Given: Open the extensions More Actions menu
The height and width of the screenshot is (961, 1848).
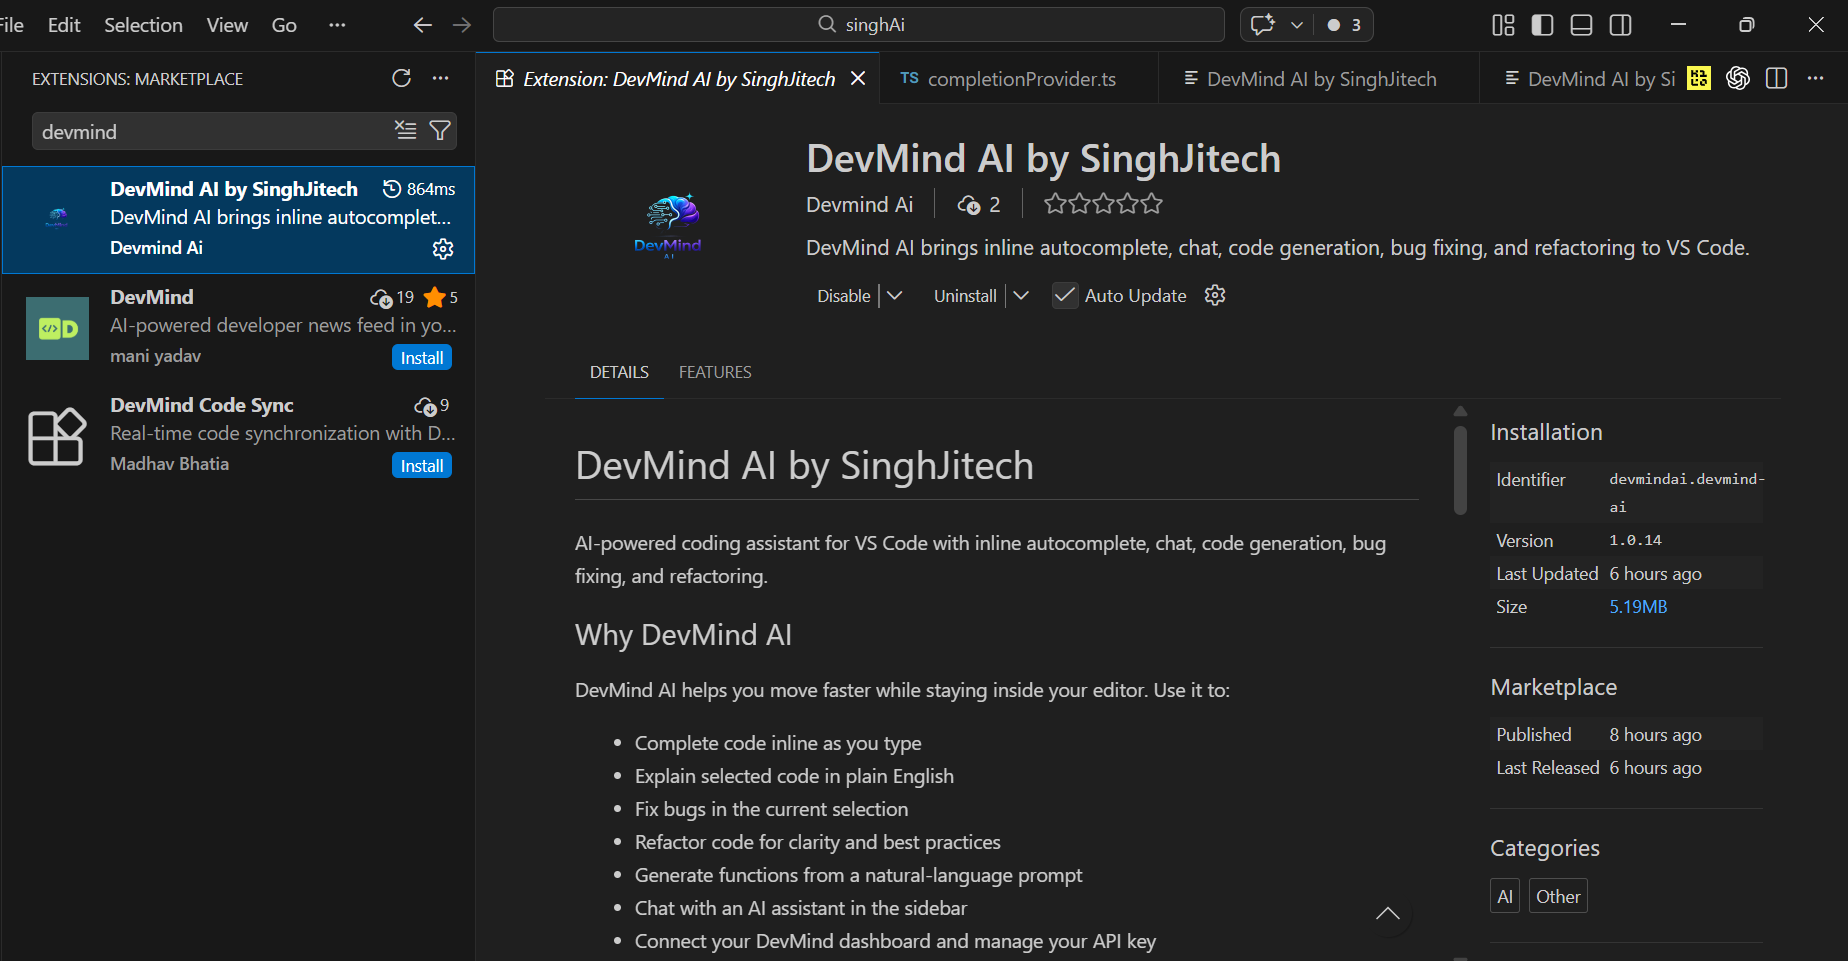Looking at the screenshot, I should click(x=441, y=78).
